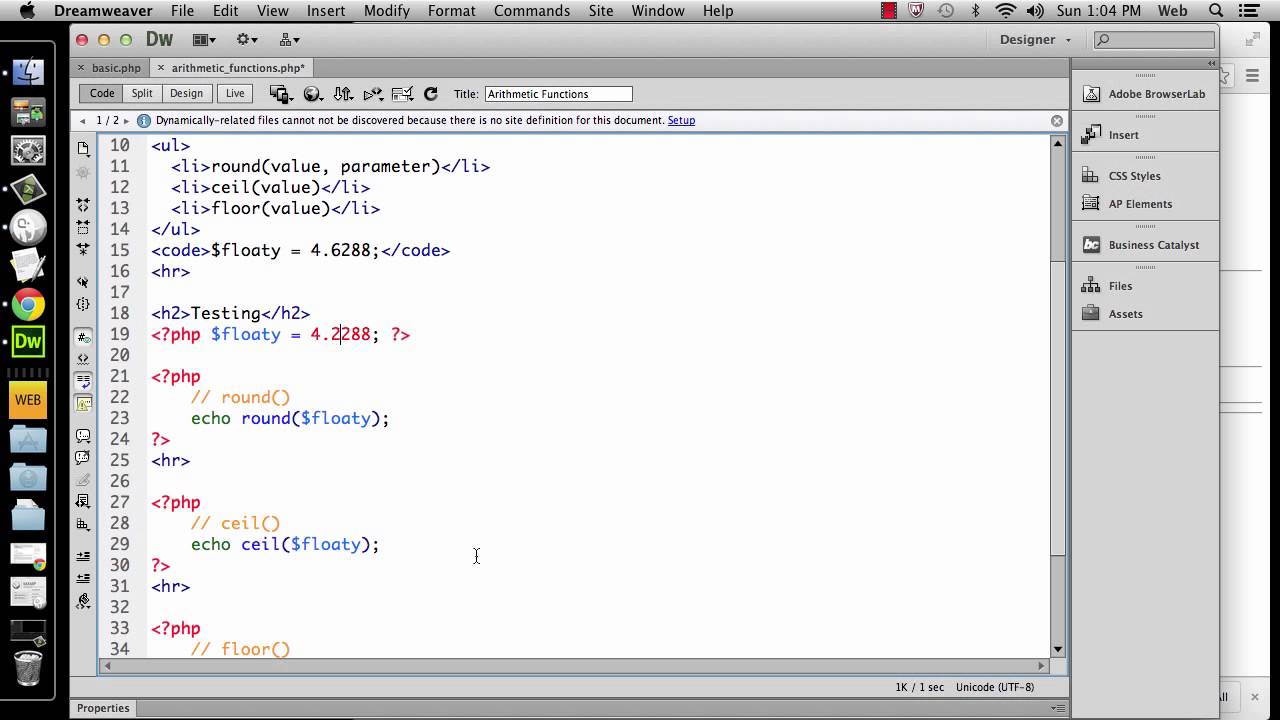Switch to Split view
The image size is (1280, 720).
click(x=142, y=93)
